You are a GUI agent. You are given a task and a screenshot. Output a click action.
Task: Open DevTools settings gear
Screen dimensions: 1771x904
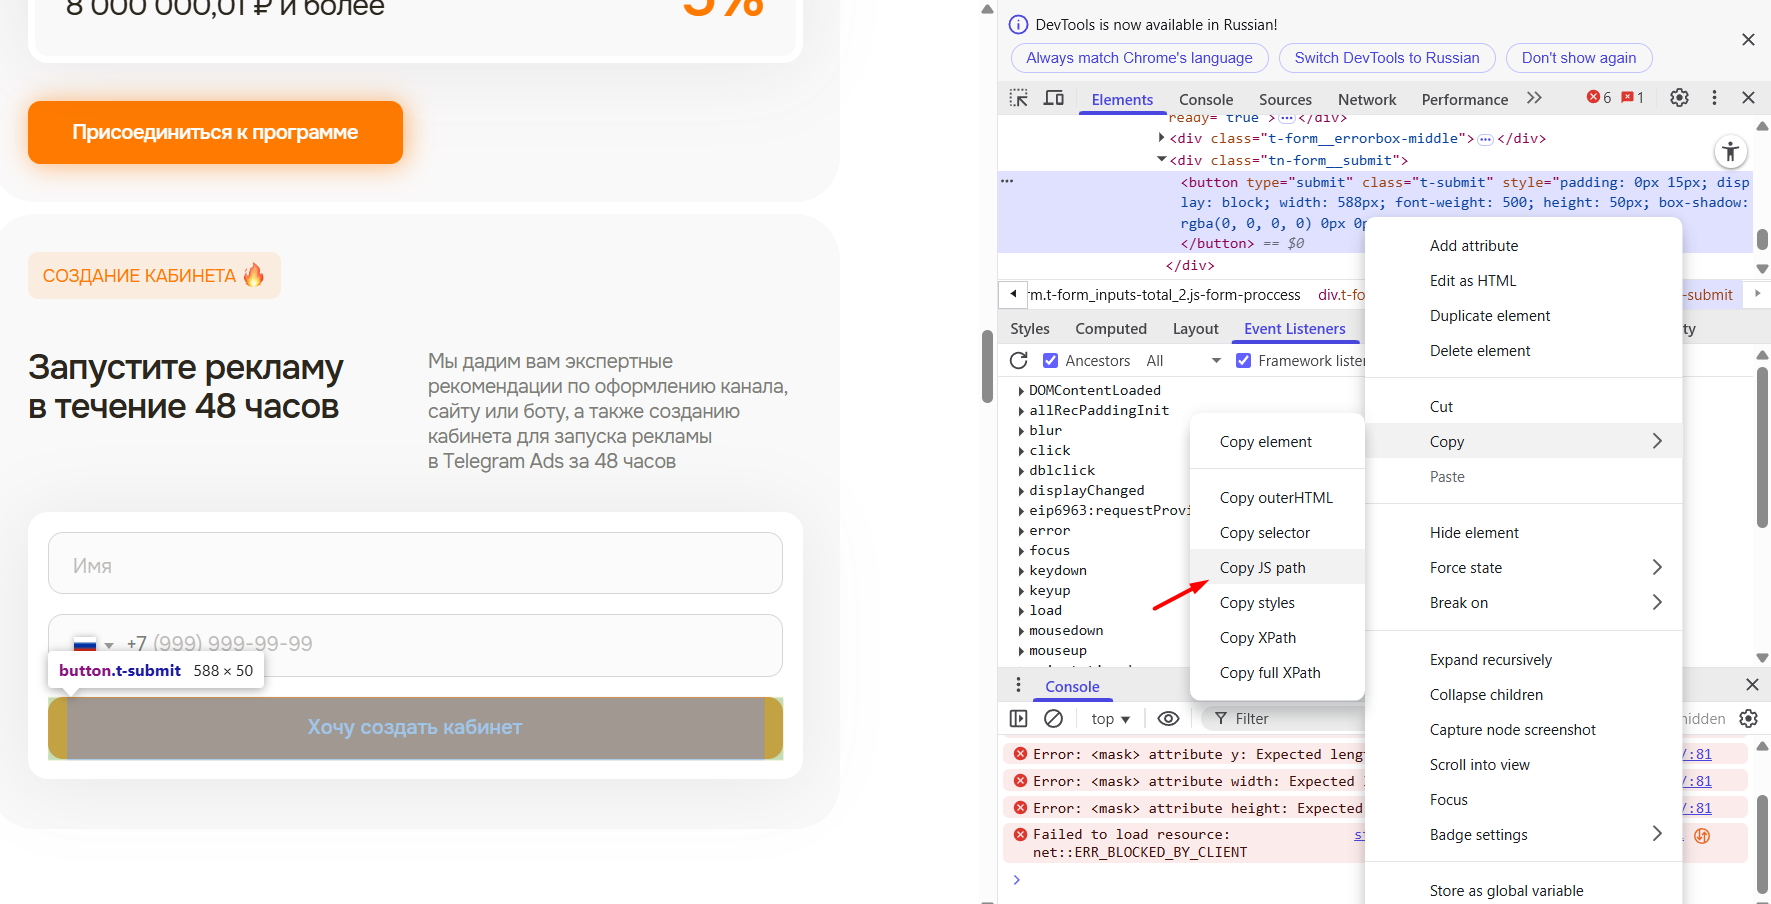coord(1679,98)
